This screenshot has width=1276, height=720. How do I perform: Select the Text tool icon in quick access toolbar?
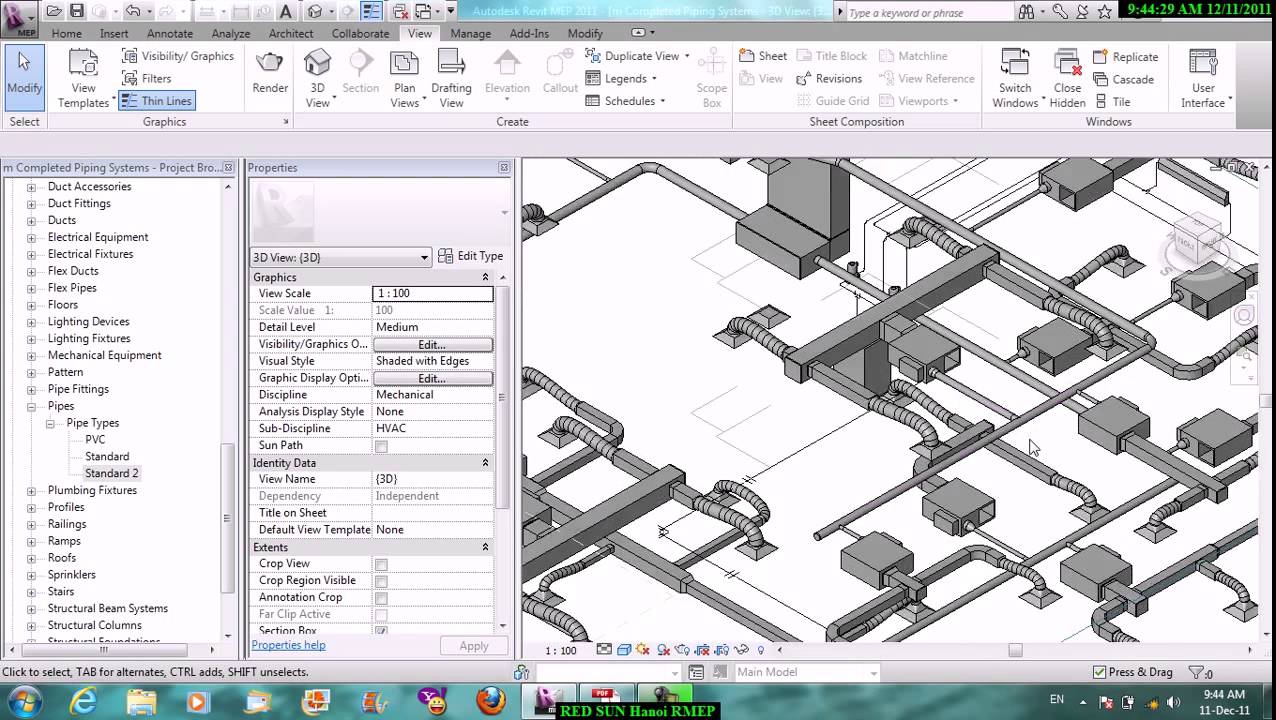pos(286,12)
